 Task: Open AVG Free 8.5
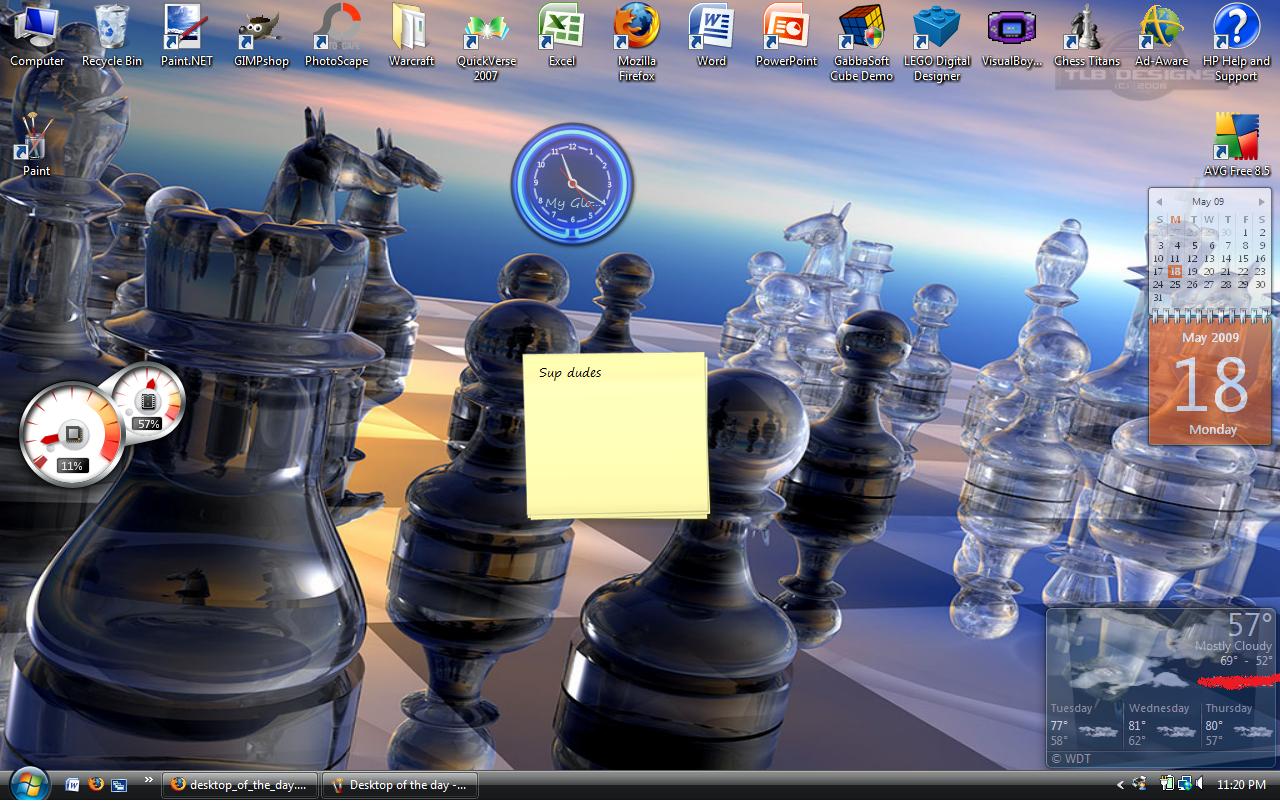click(1235, 135)
